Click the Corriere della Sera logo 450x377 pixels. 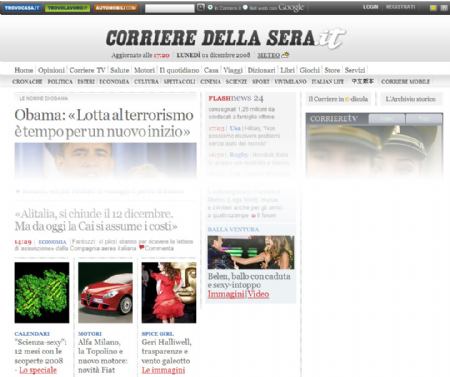click(x=225, y=39)
